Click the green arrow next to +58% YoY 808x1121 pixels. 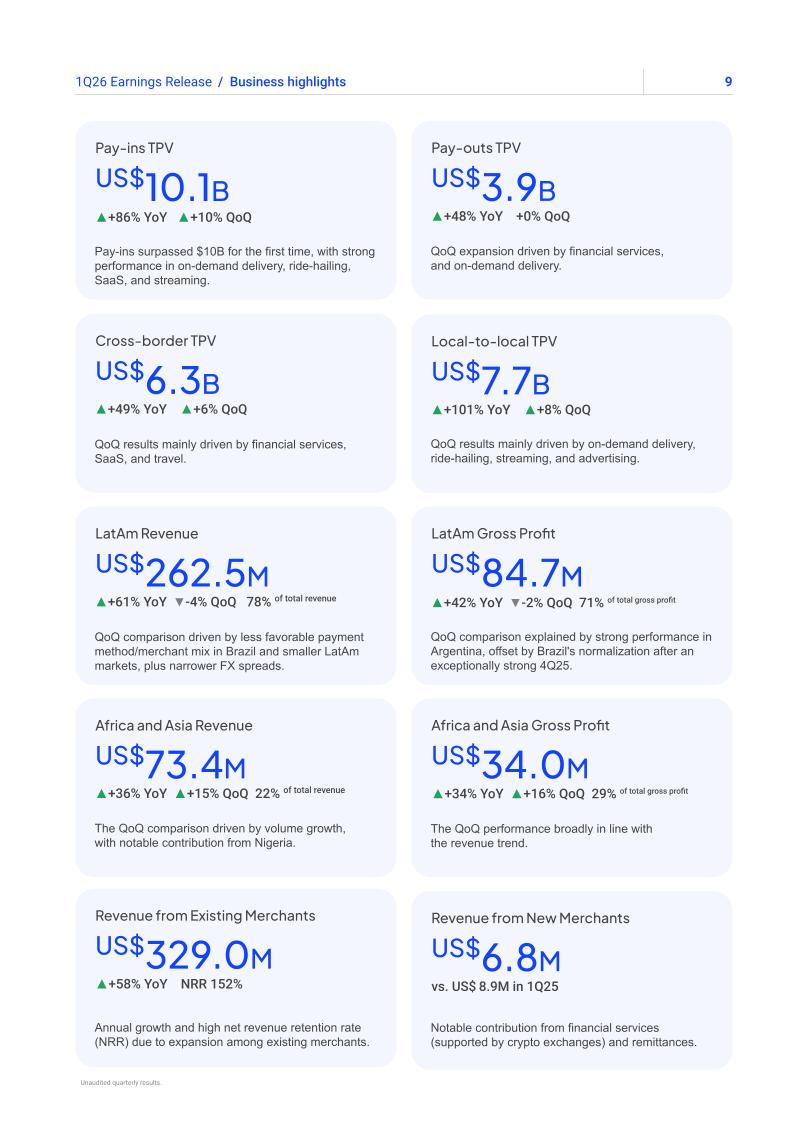[102, 984]
